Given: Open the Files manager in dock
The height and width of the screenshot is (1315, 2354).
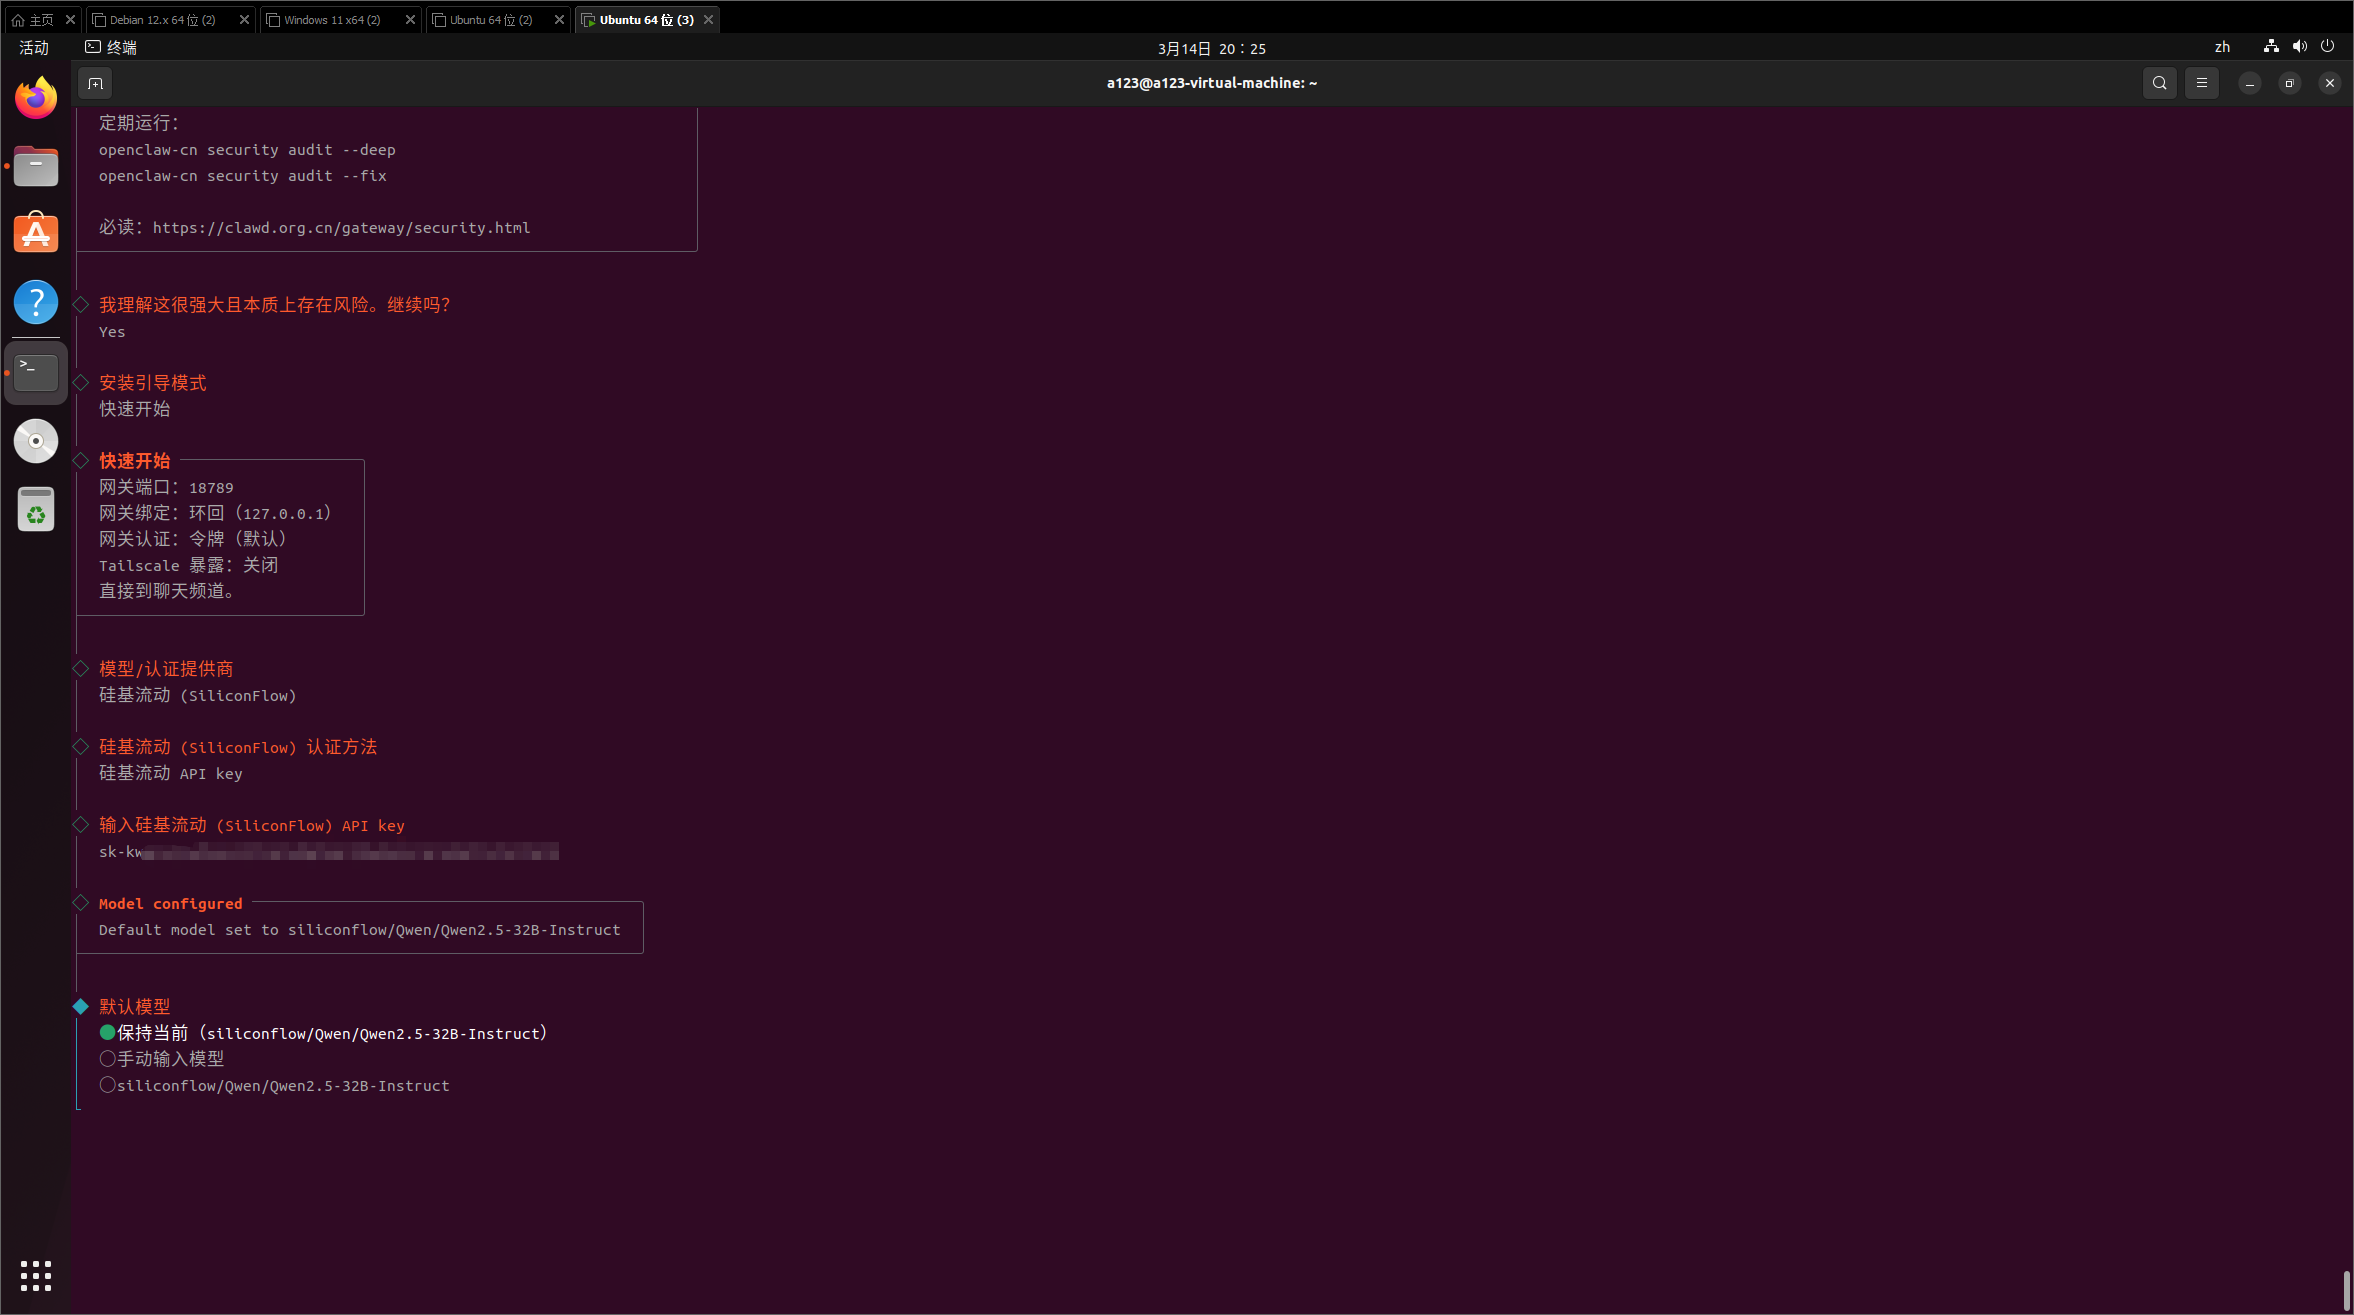Looking at the screenshot, I should (x=36, y=166).
